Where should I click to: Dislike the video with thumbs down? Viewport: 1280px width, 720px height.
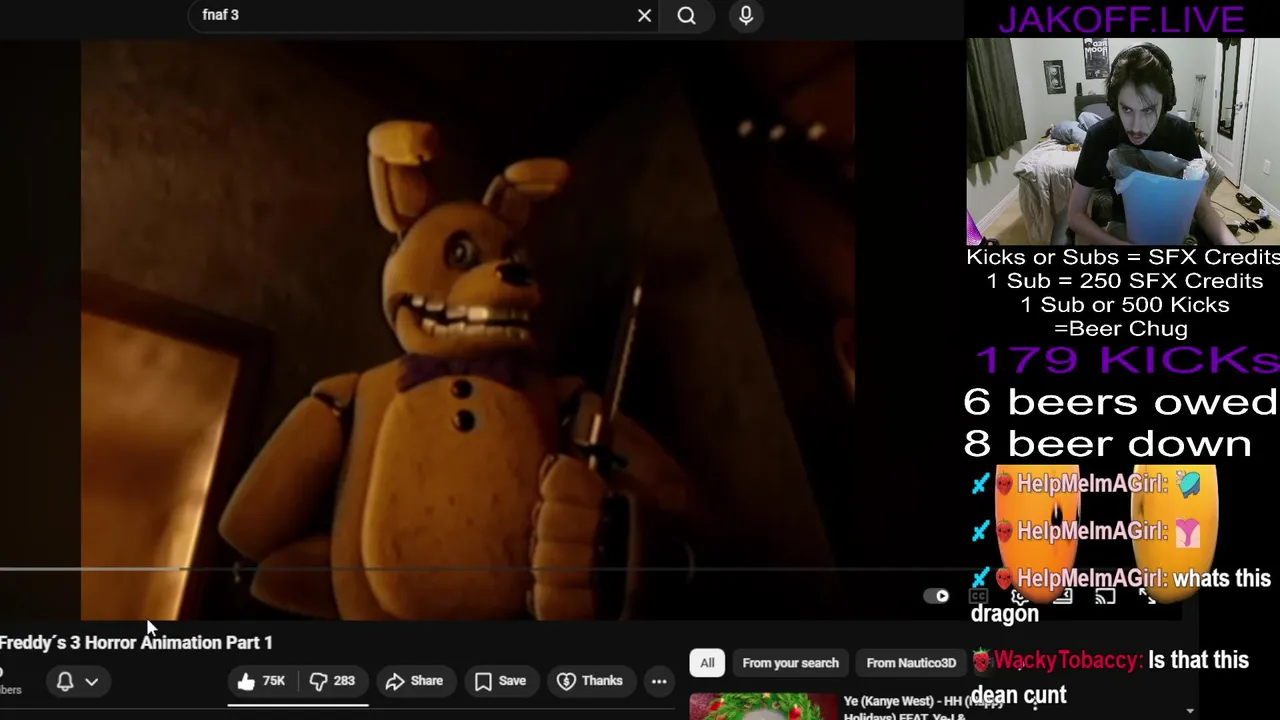(x=332, y=681)
